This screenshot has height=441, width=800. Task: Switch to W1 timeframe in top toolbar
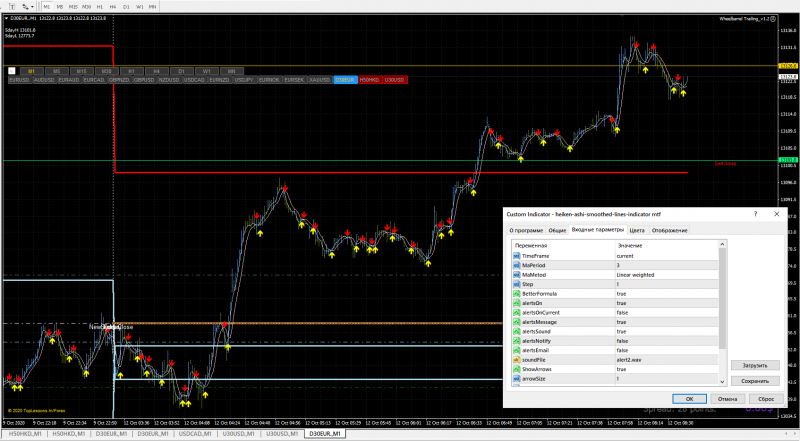[x=139, y=7]
